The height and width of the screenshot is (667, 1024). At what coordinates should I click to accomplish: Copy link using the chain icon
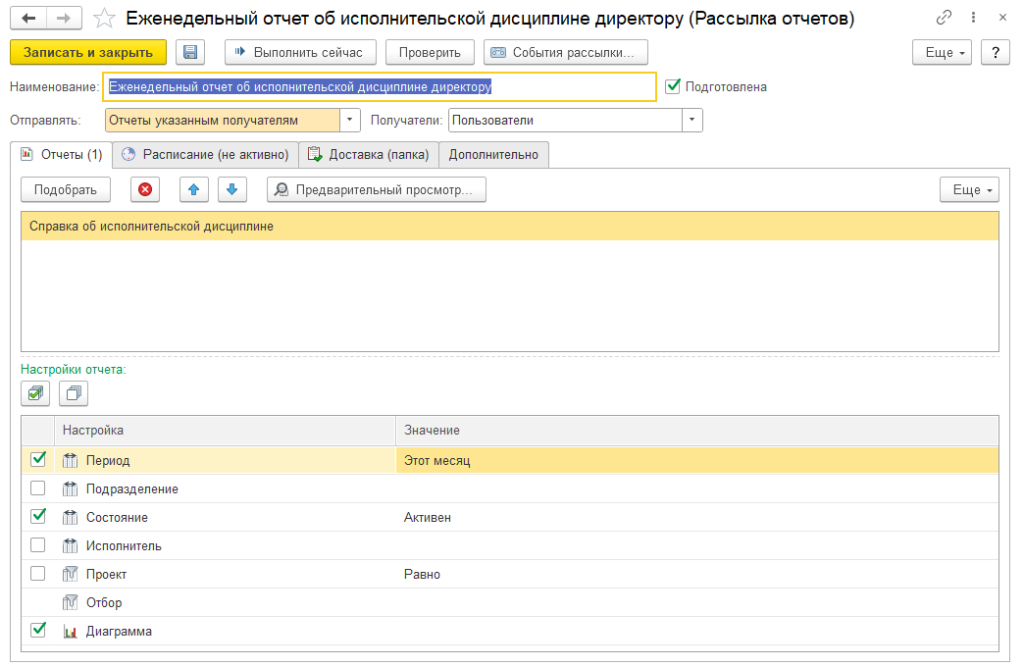pos(944,19)
